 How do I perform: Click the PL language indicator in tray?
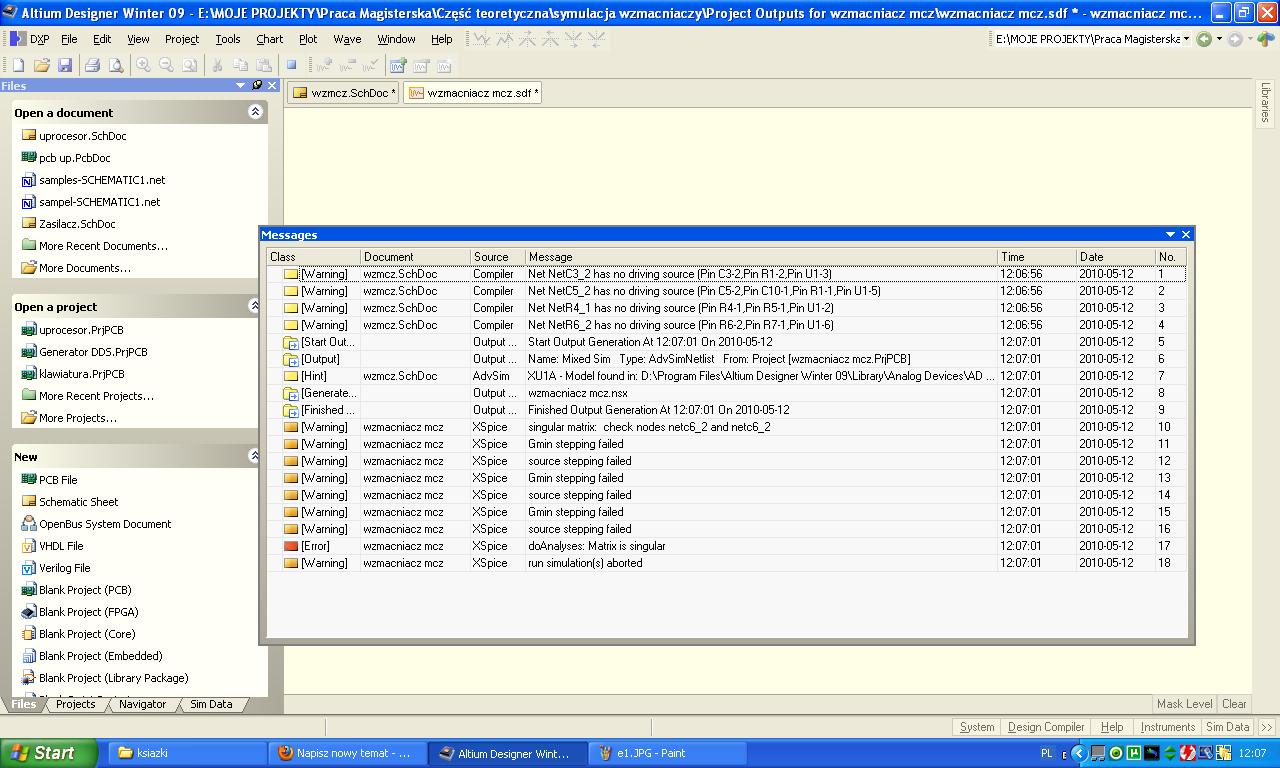pos(1047,753)
